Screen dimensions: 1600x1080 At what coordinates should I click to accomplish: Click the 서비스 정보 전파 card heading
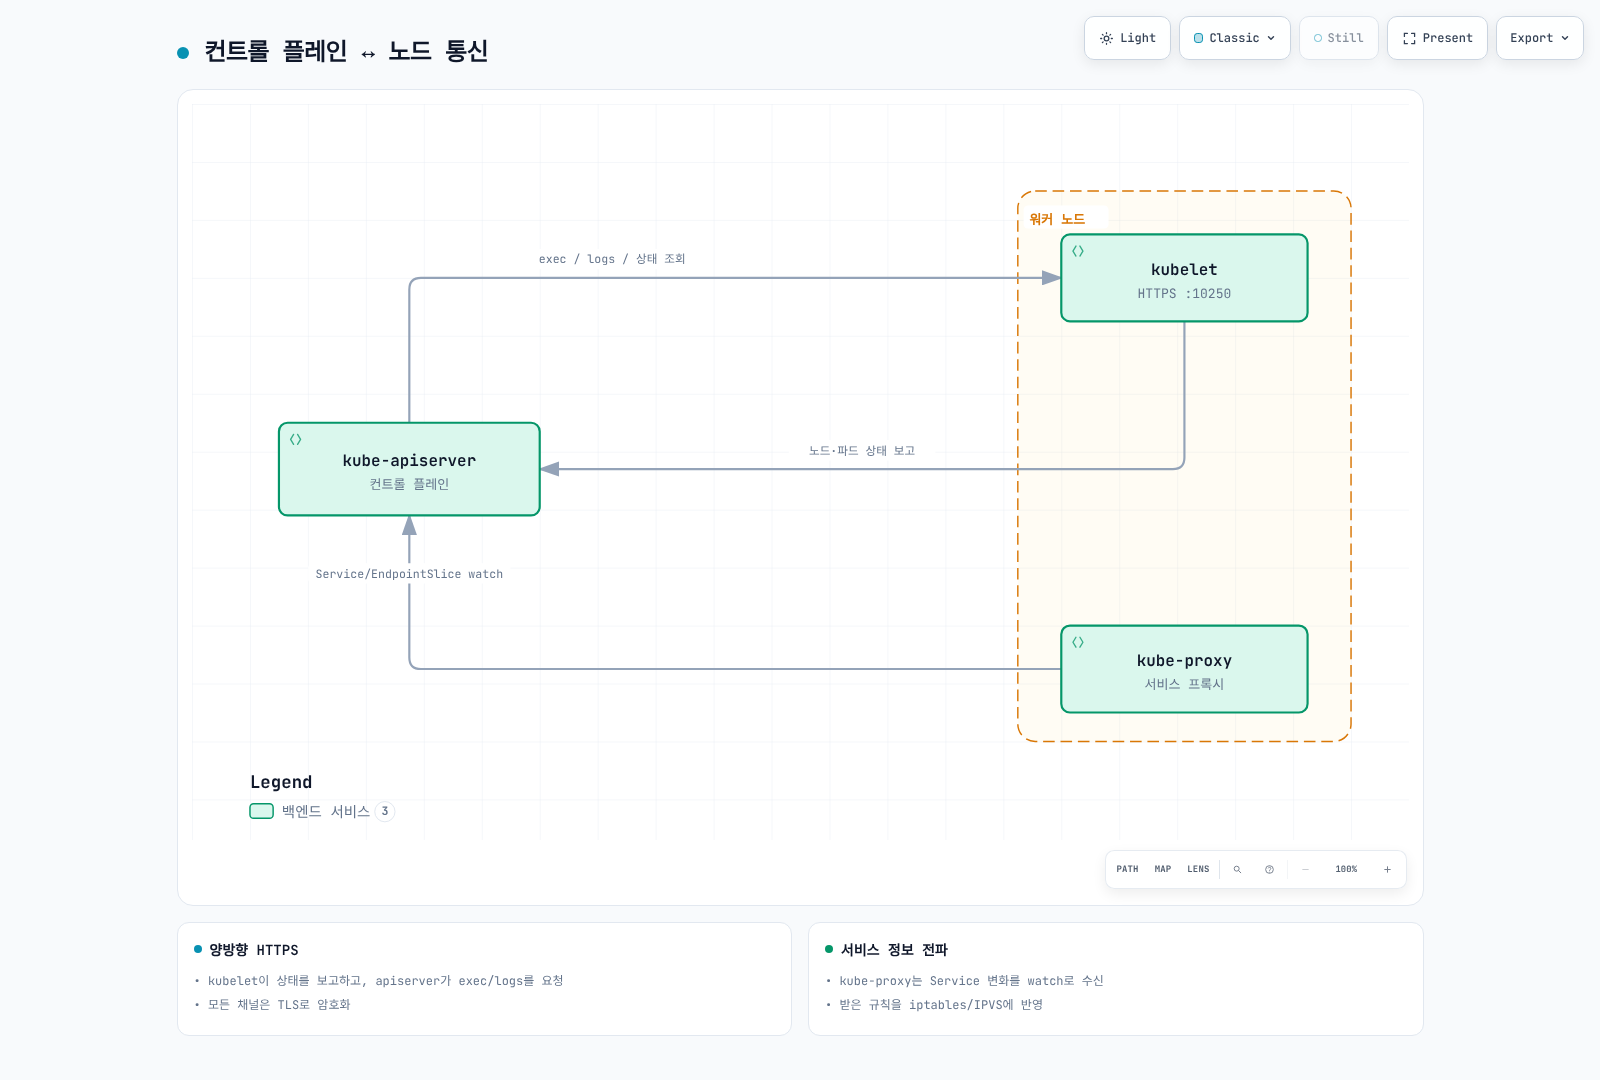click(894, 950)
